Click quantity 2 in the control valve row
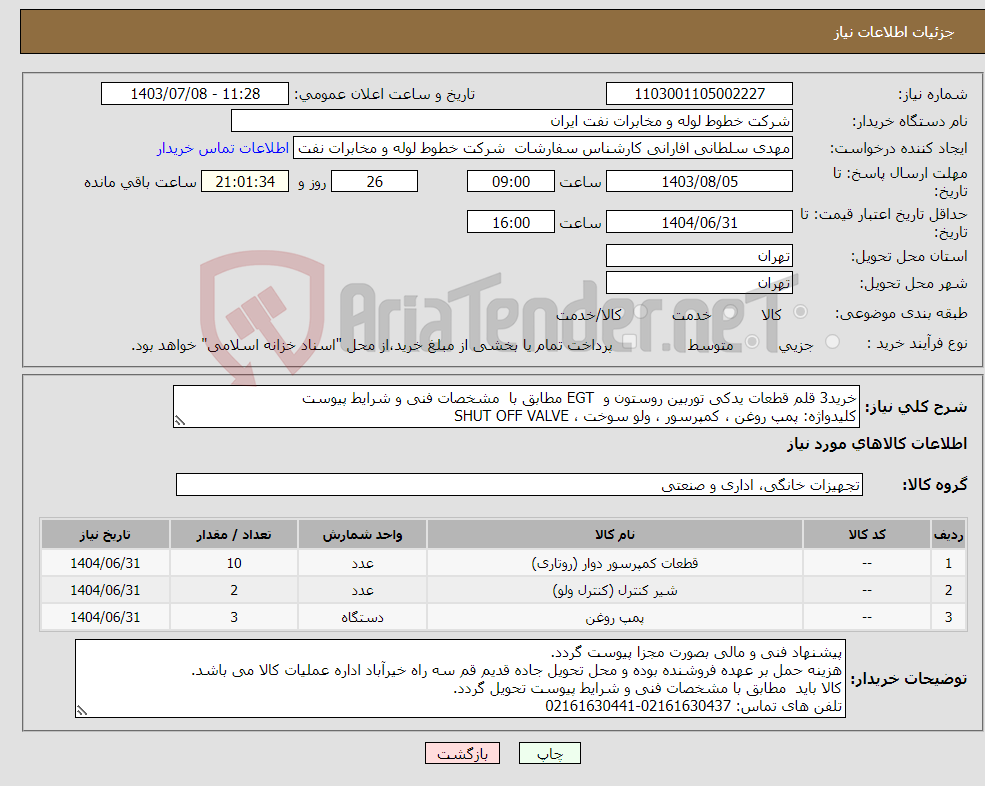This screenshot has width=985, height=786. (x=234, y=590)
